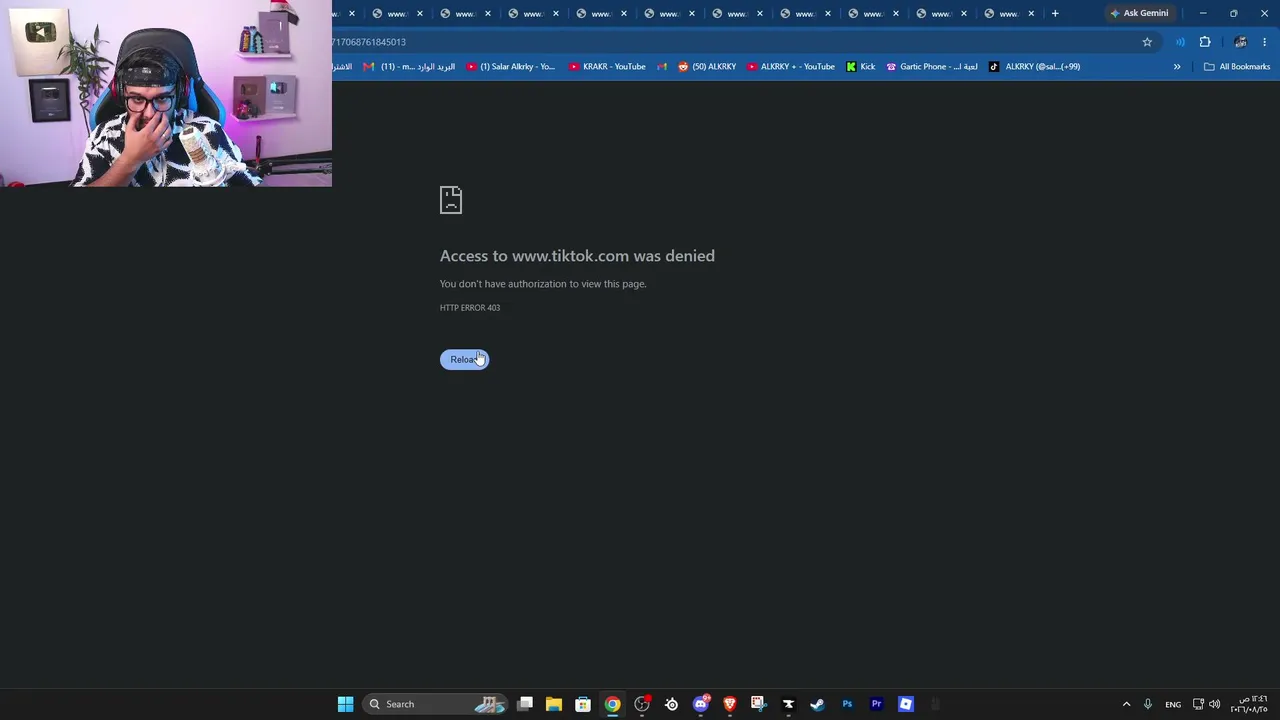Click the taskbar Search box
Screen dimensions: 1280x720
[435, 704]
